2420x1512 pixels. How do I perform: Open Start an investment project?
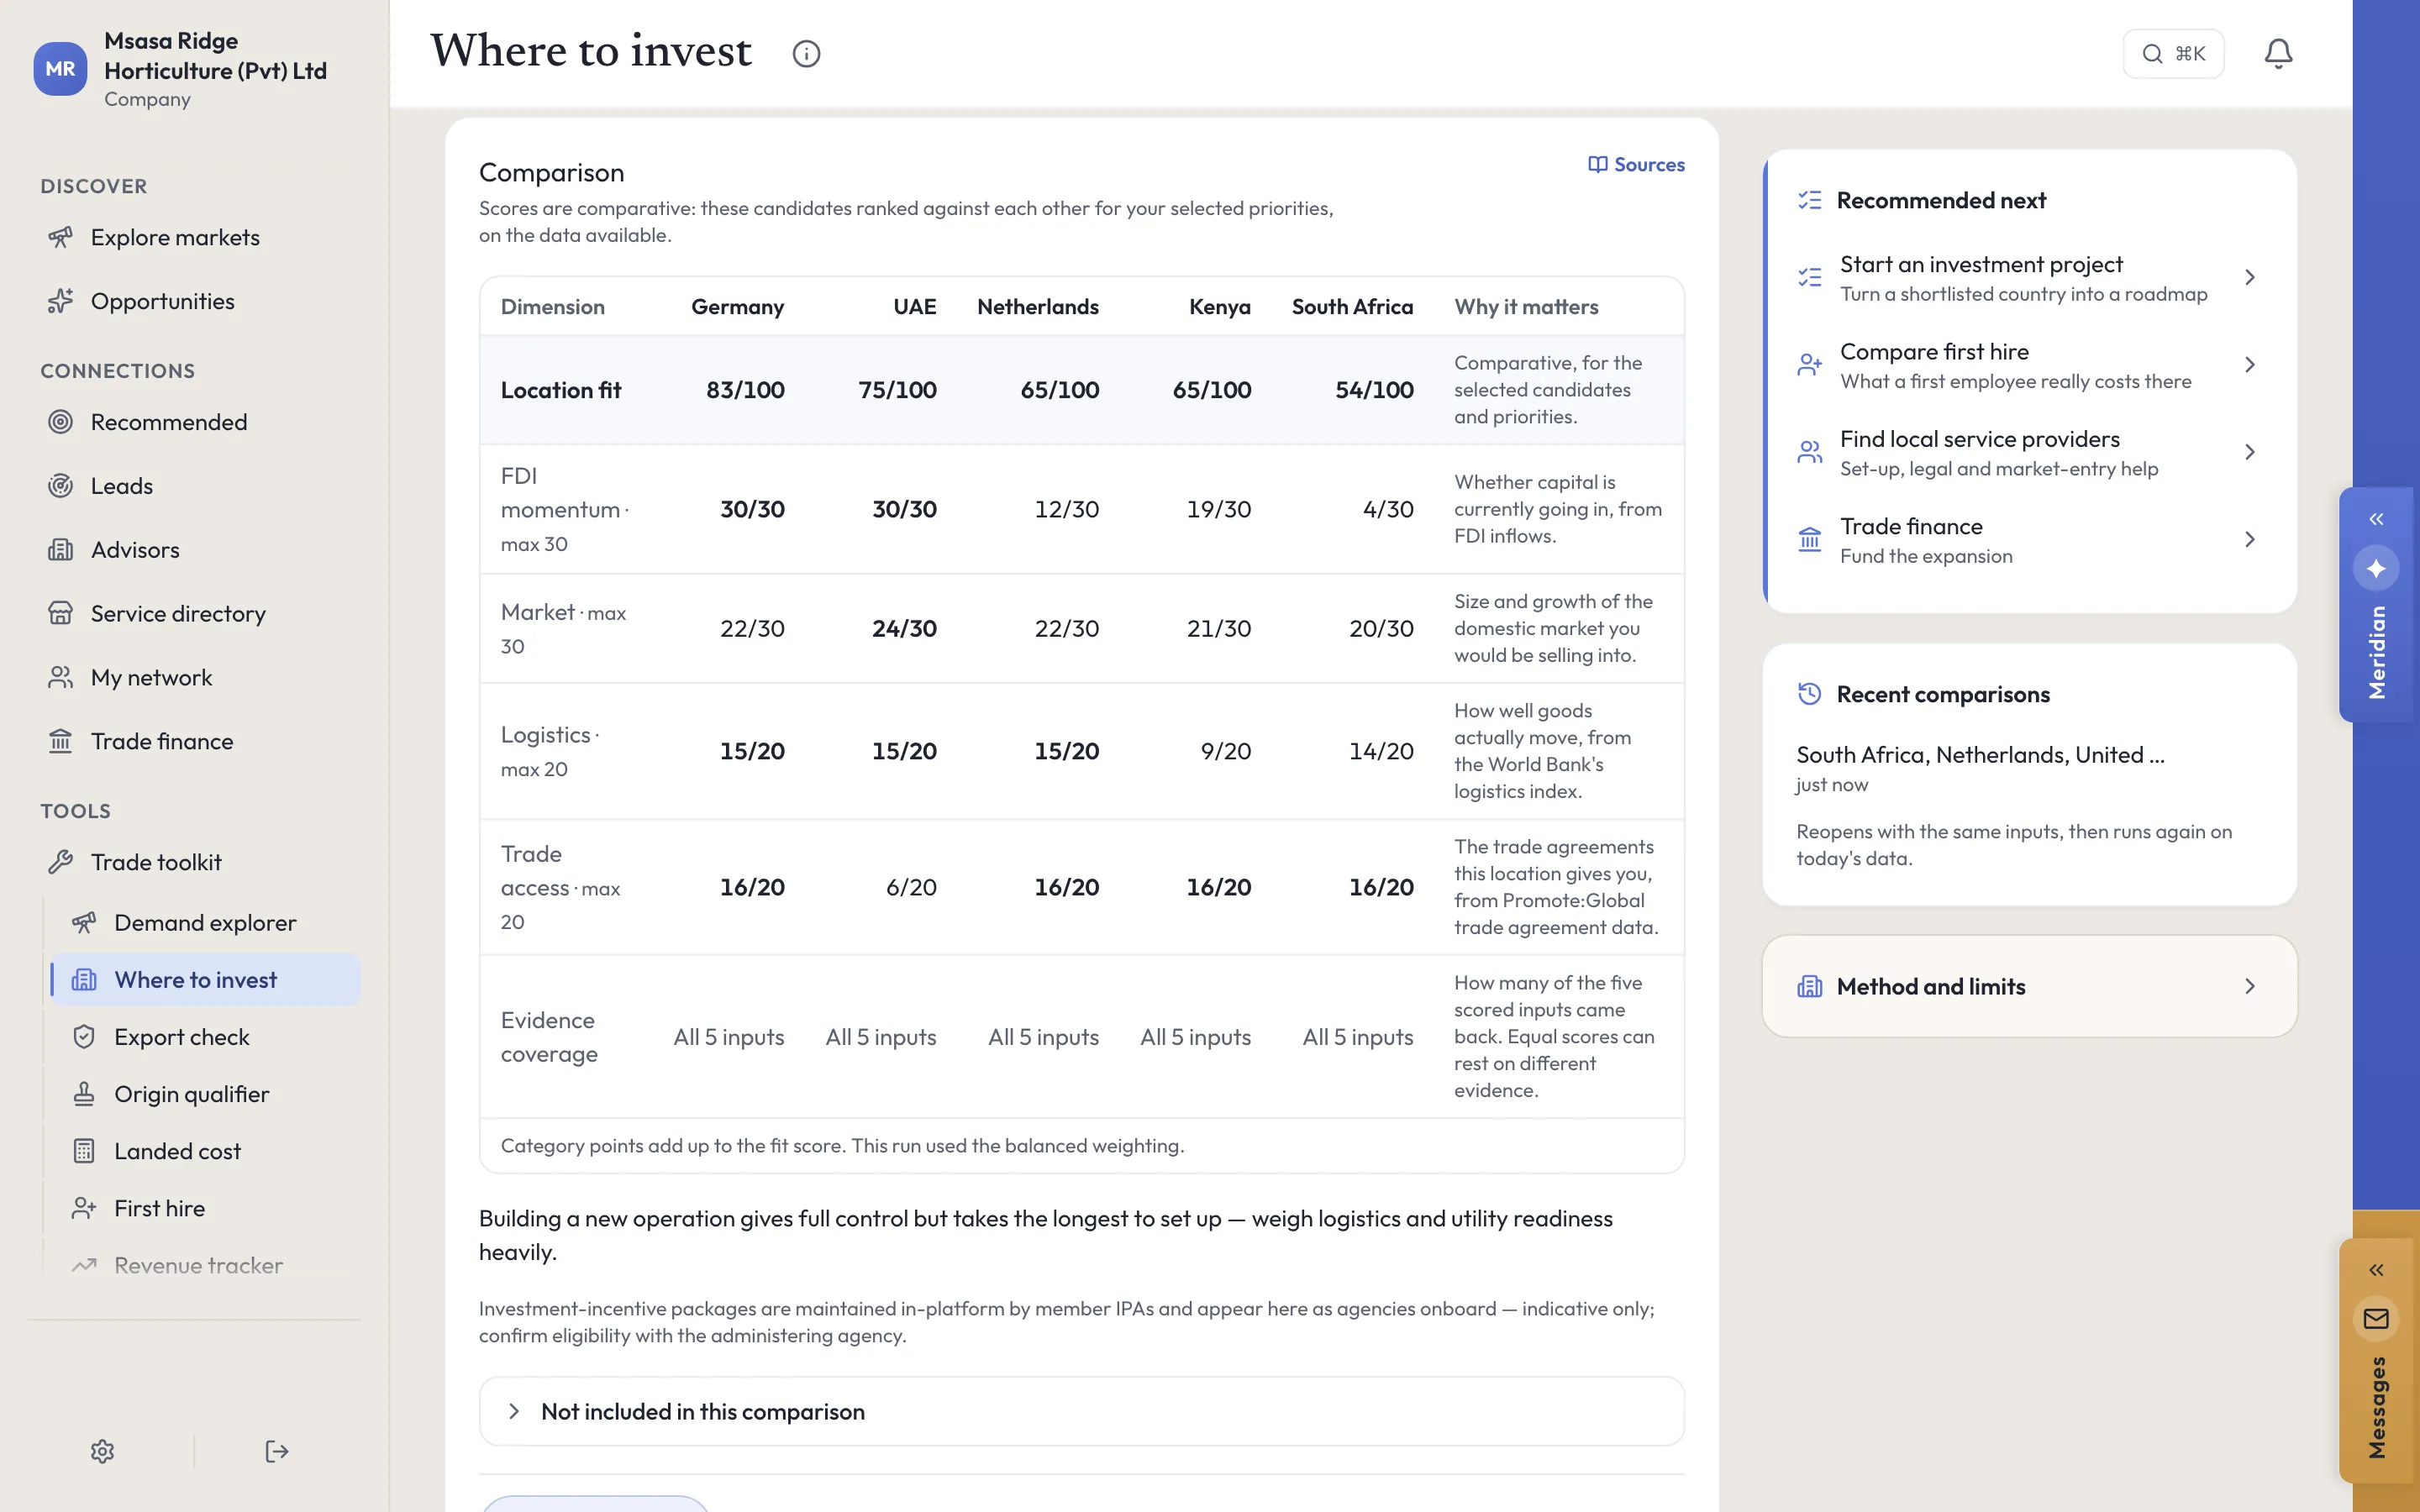coord(2030,278)
